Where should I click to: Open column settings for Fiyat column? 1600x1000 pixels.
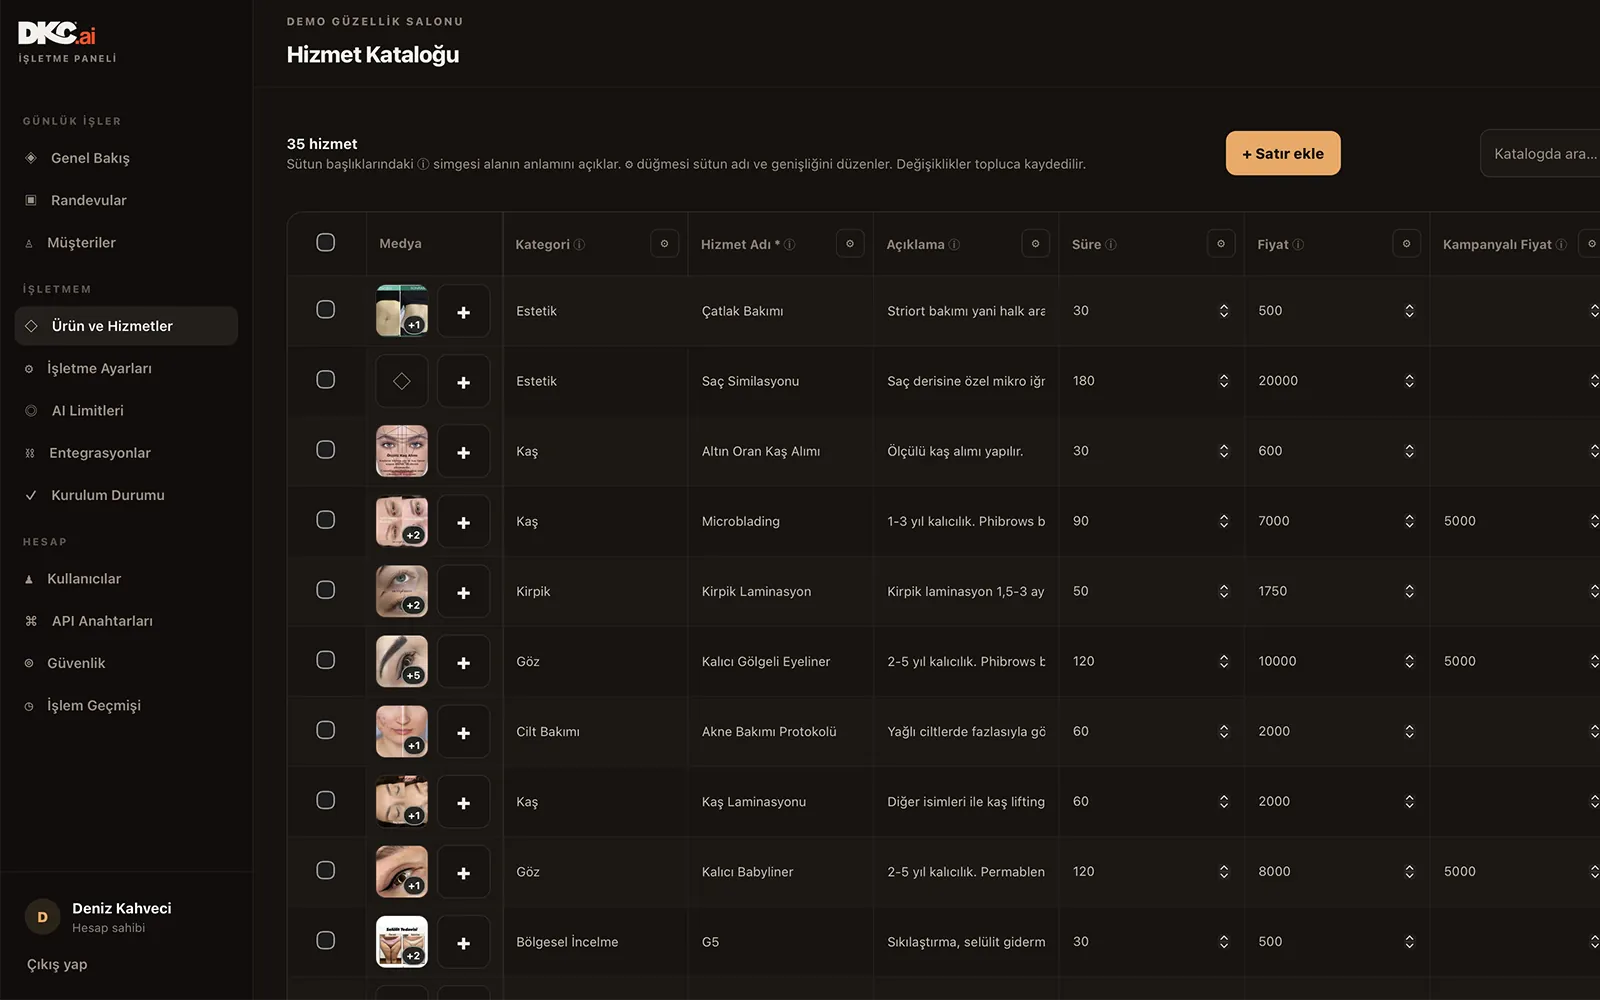pos(1406,243)
